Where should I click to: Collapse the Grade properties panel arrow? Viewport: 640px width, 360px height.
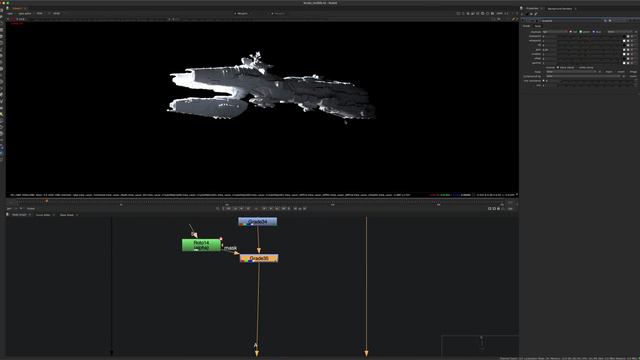point(522,20)
